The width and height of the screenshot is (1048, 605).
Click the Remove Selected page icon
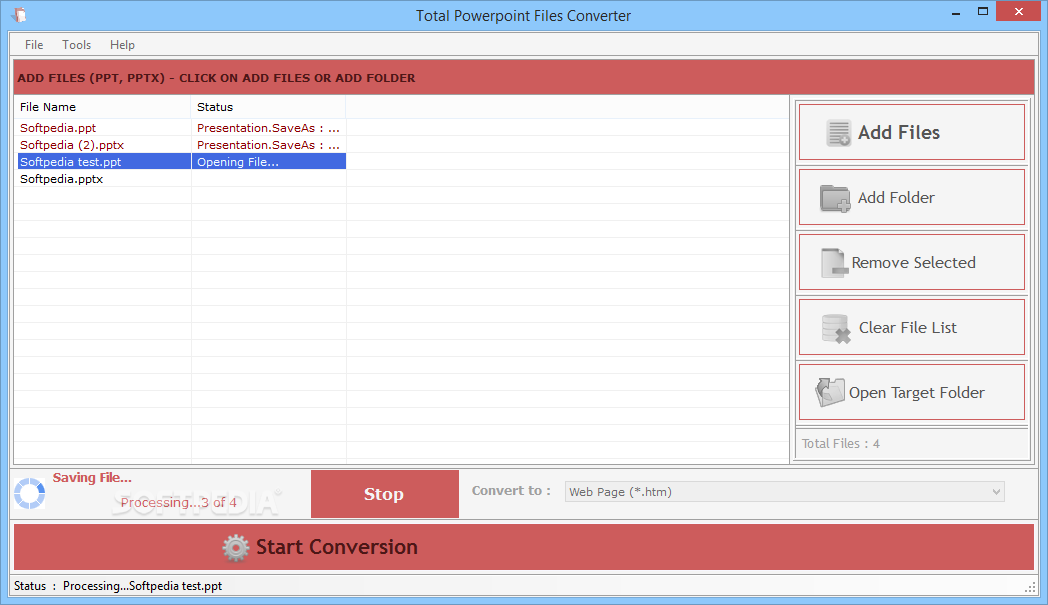[x=833, y=263]
